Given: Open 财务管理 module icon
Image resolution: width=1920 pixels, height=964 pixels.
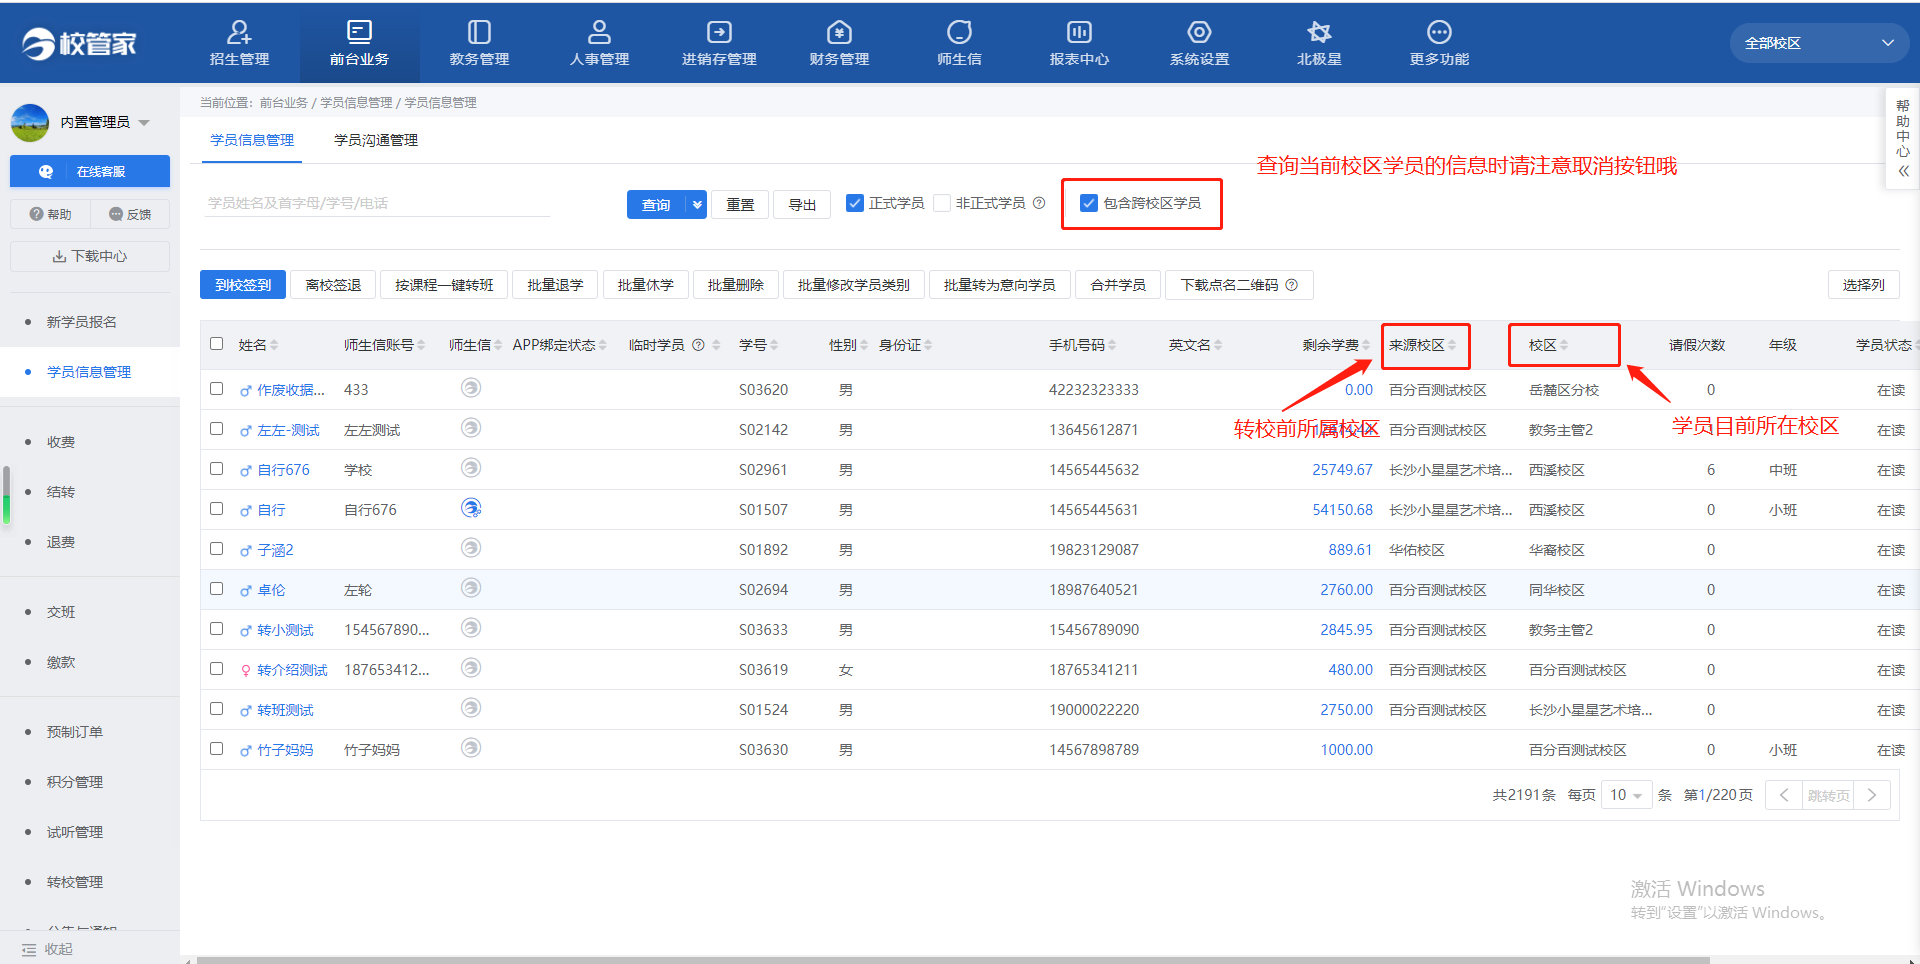Looking at the screenshot, I should point(839,32).
